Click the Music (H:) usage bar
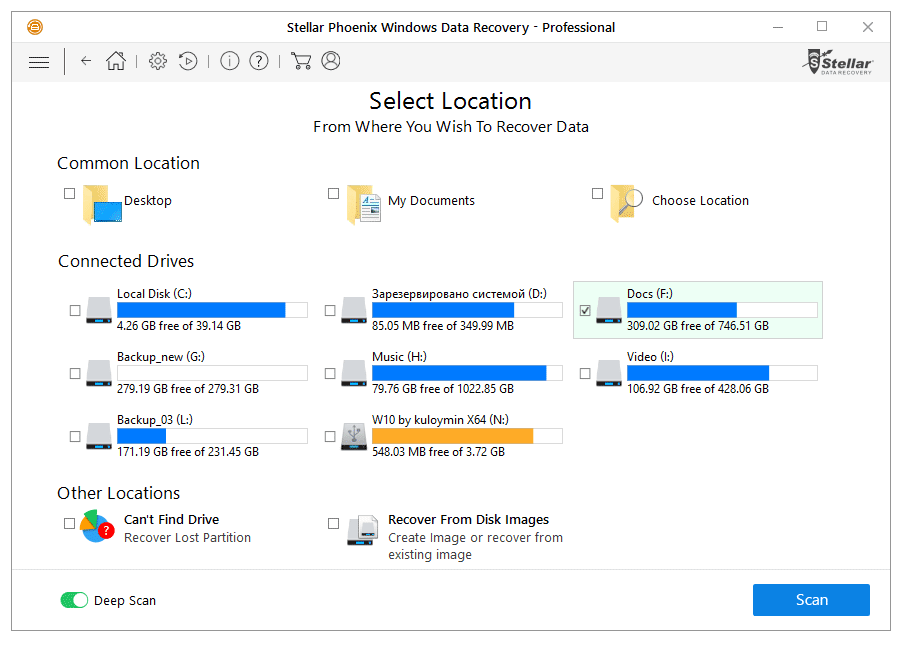Screen dimensions: 902x646 (467, 373)
